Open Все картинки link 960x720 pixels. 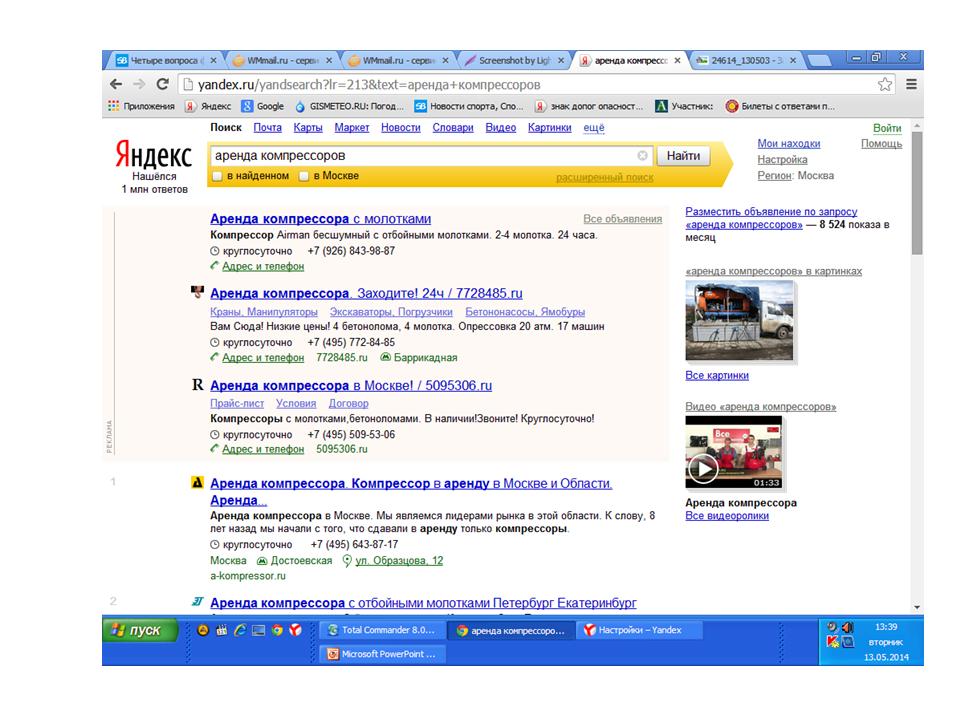[716, 375]
